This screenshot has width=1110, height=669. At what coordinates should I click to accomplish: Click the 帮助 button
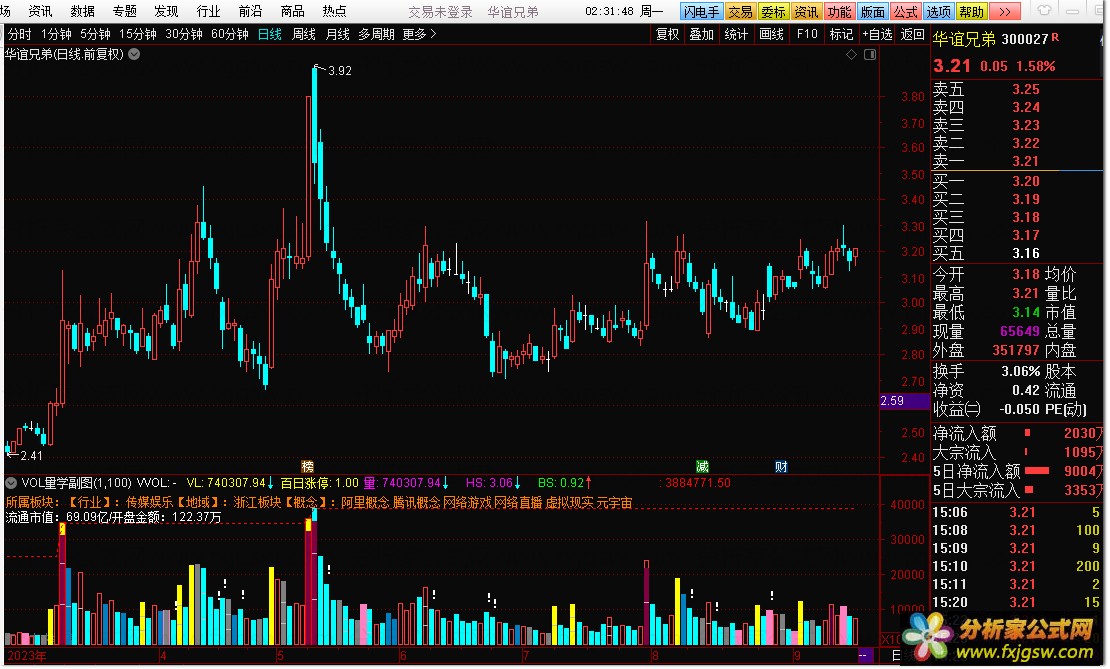click(x=971, y=11)
